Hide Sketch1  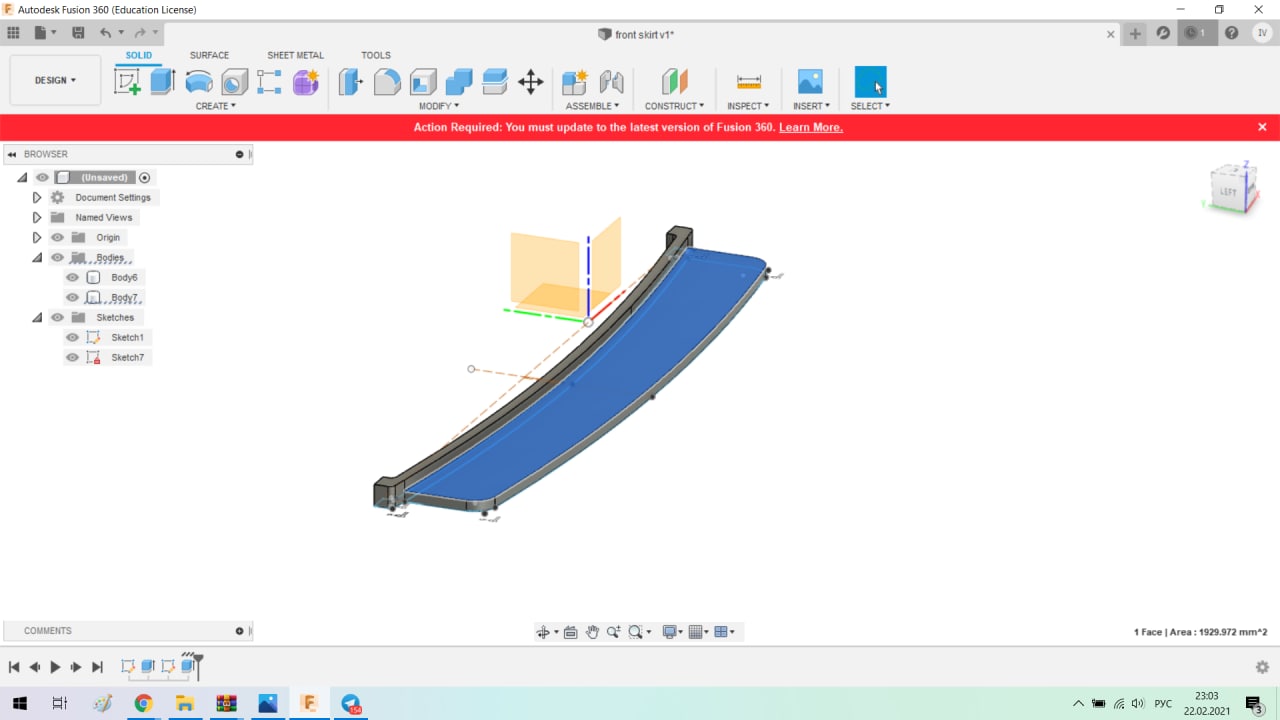tap(72, 337)
